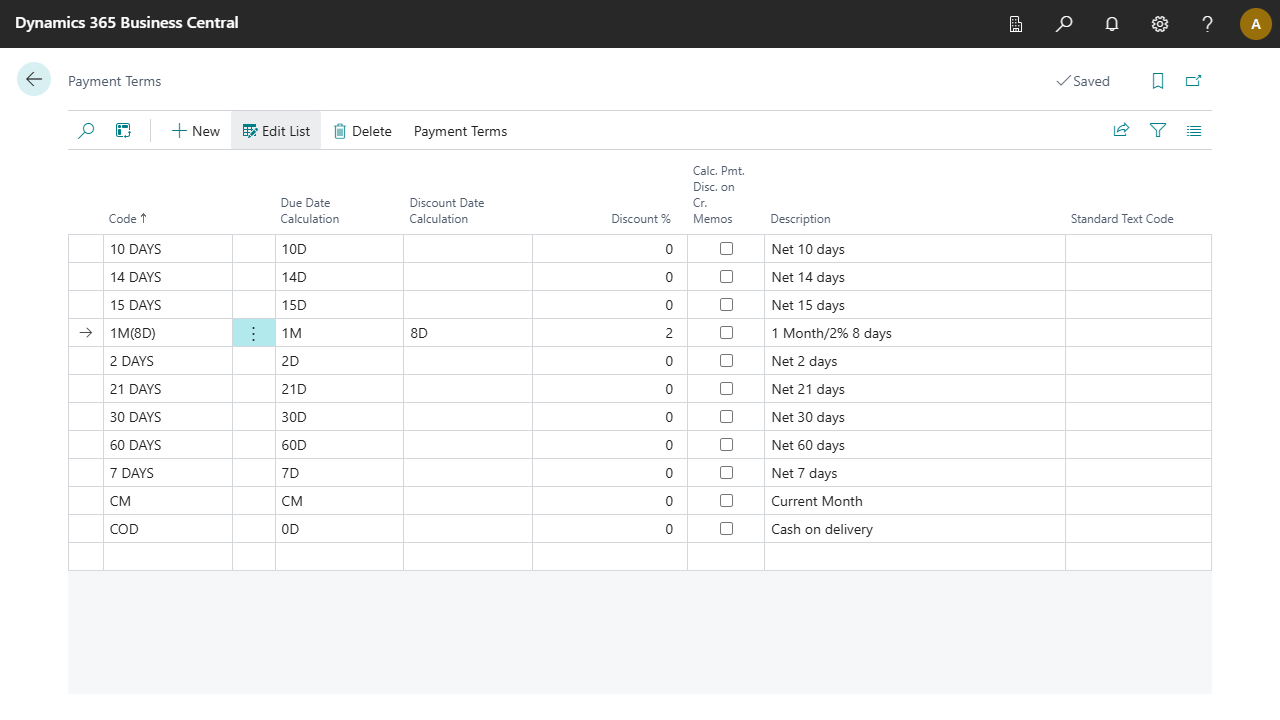Image resolution: width=1280 pixels, height=720 pixels.
Task: Click the back arrow button
Action: (34, 80)
